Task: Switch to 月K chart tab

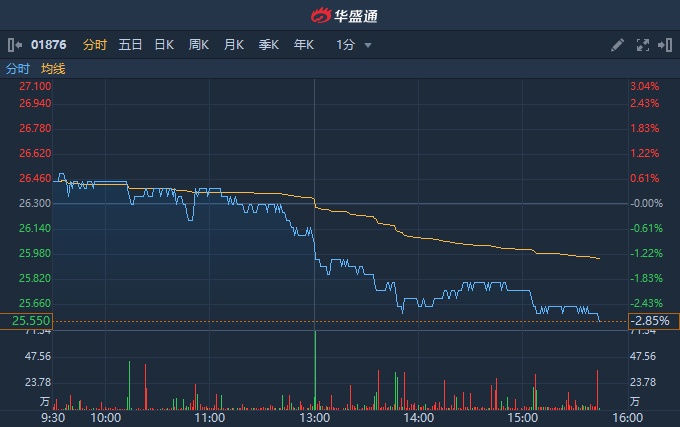Action: click(x=234, y=45)
